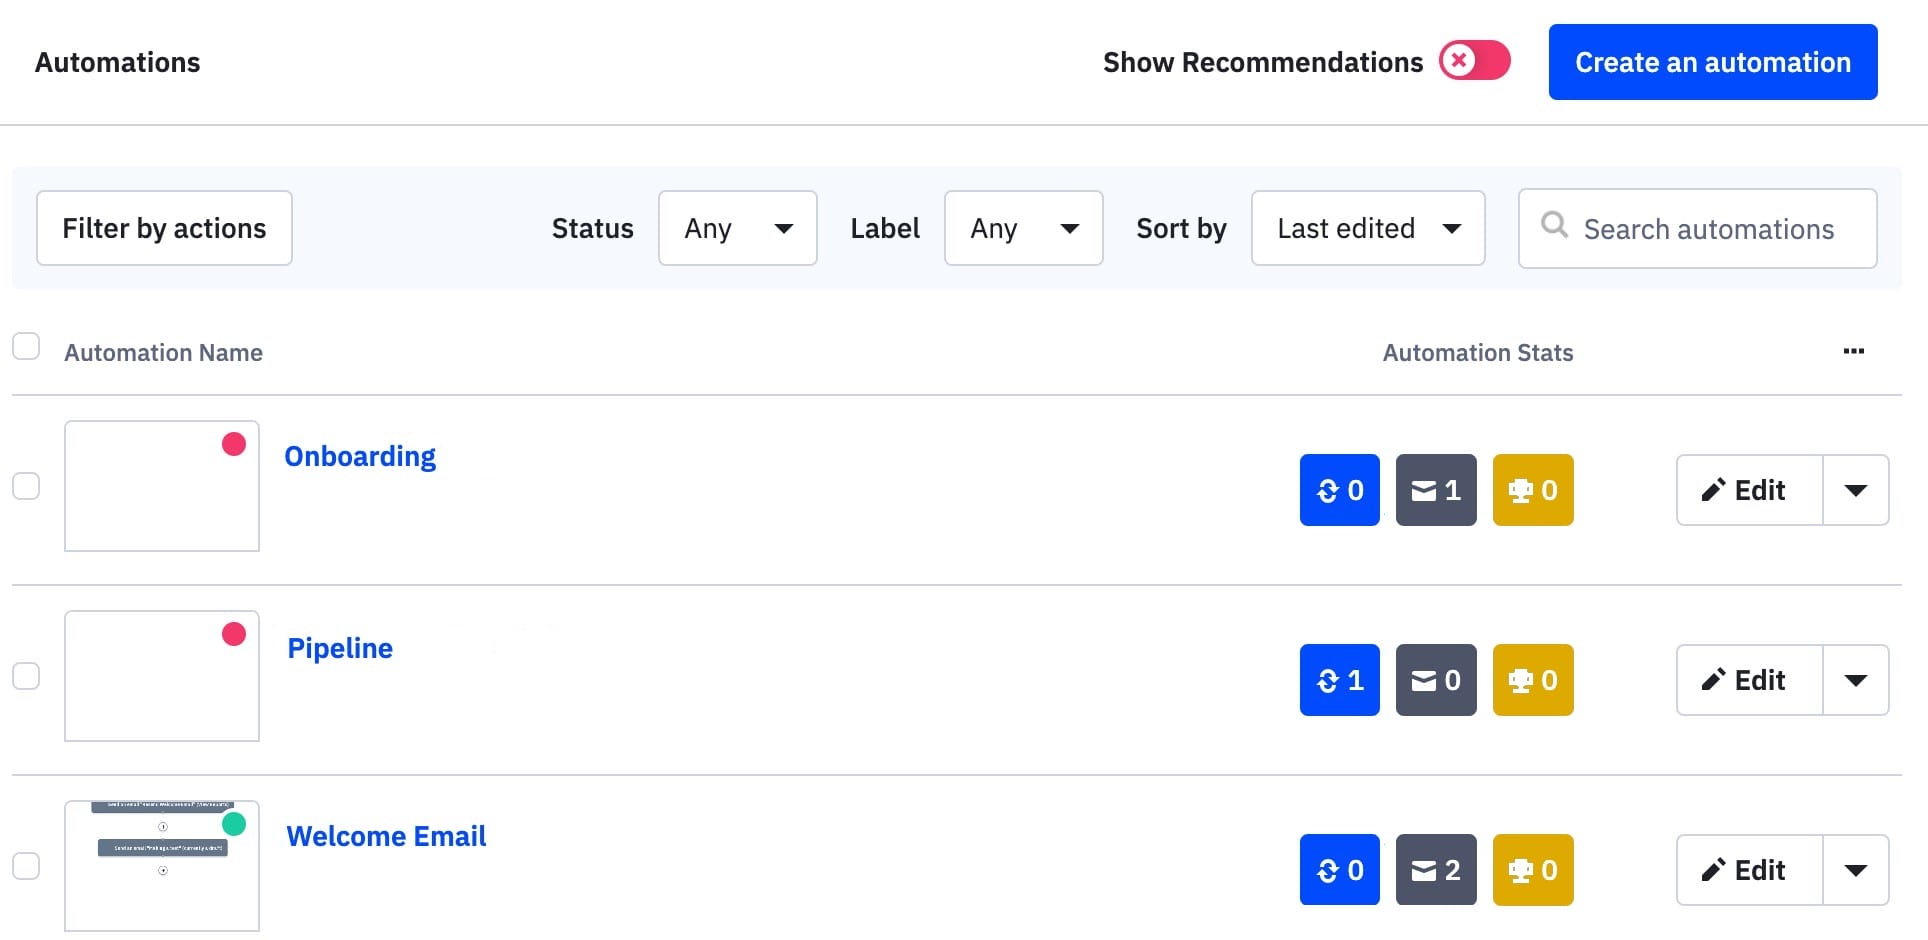Image resolution: width=1928 pixels, height=940 pixels.
Task: Click the email stat icon for Welcome Email
Action: [x=1436, y=870]
